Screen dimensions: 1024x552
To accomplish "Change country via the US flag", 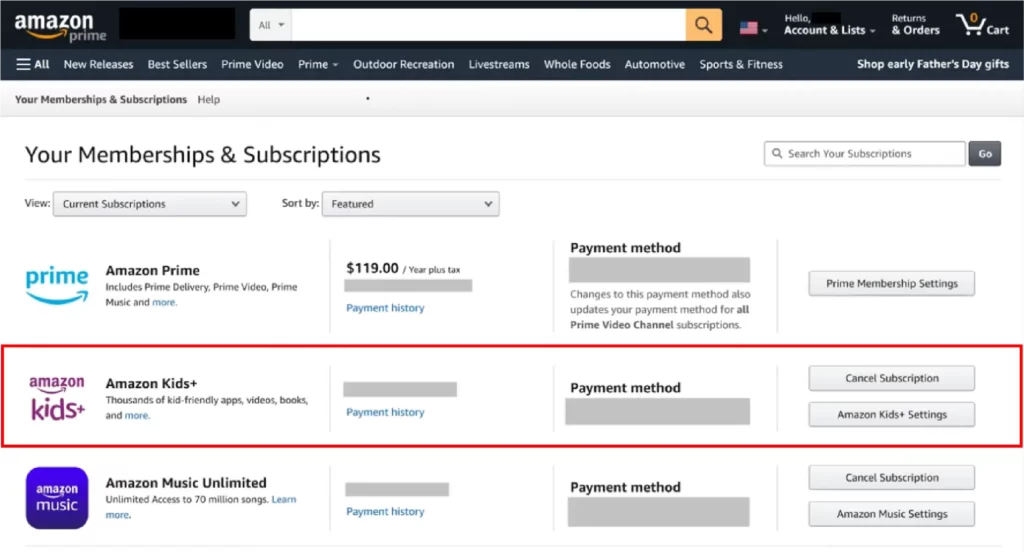I will [x=753, y=28].
